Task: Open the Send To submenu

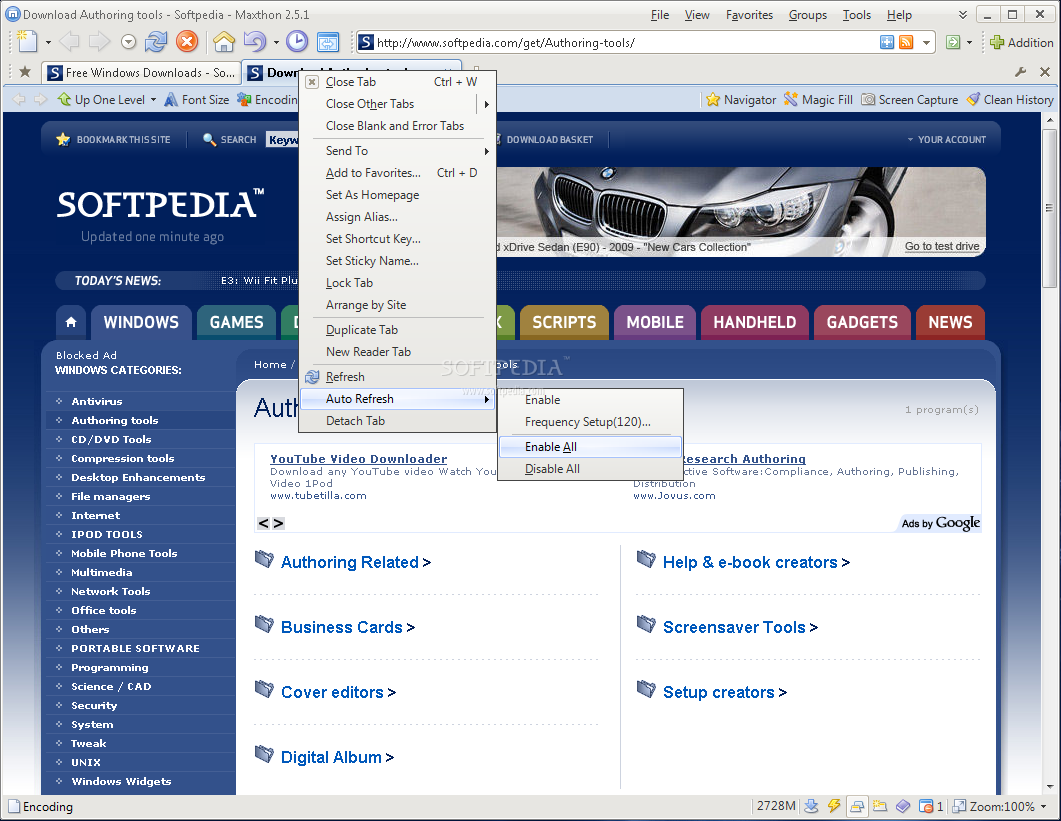Action: tap(397, 150)
